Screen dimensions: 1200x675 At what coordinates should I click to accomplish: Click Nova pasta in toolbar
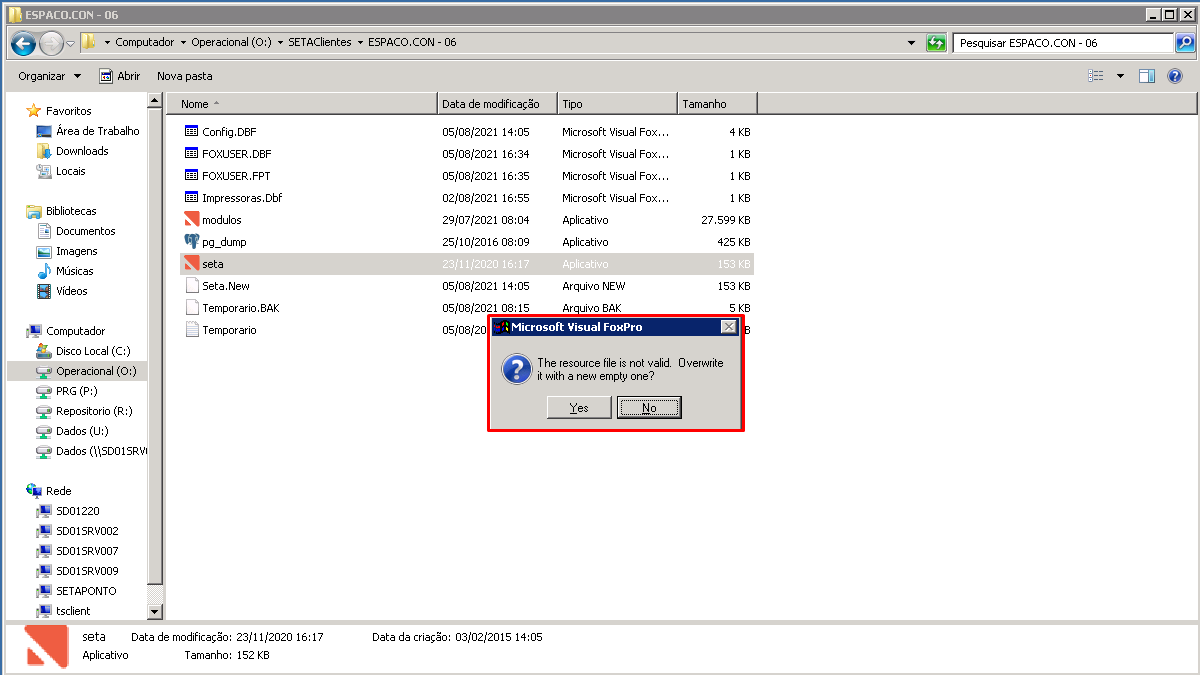pyautogui.click(x=185, y=76)
